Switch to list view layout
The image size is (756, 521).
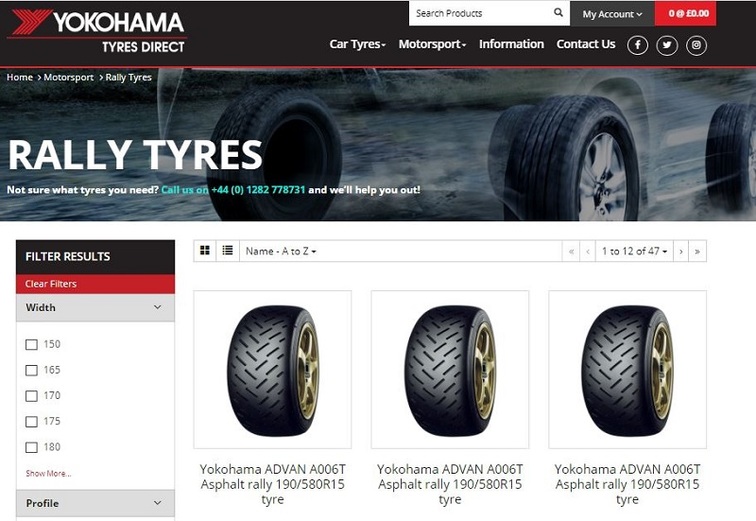point(228,251)
